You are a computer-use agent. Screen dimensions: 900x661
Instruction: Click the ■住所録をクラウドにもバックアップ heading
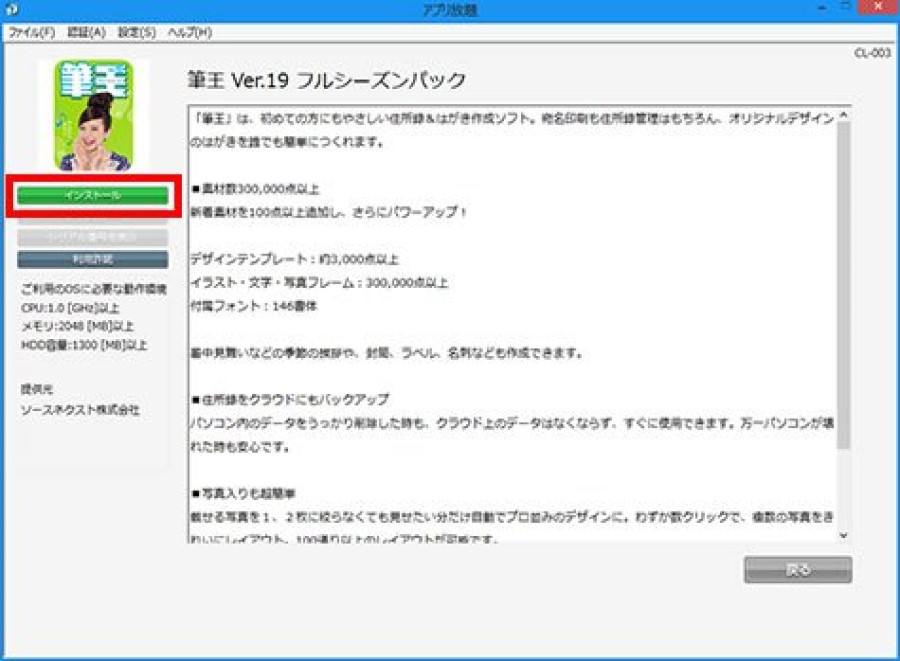(290, 399)
